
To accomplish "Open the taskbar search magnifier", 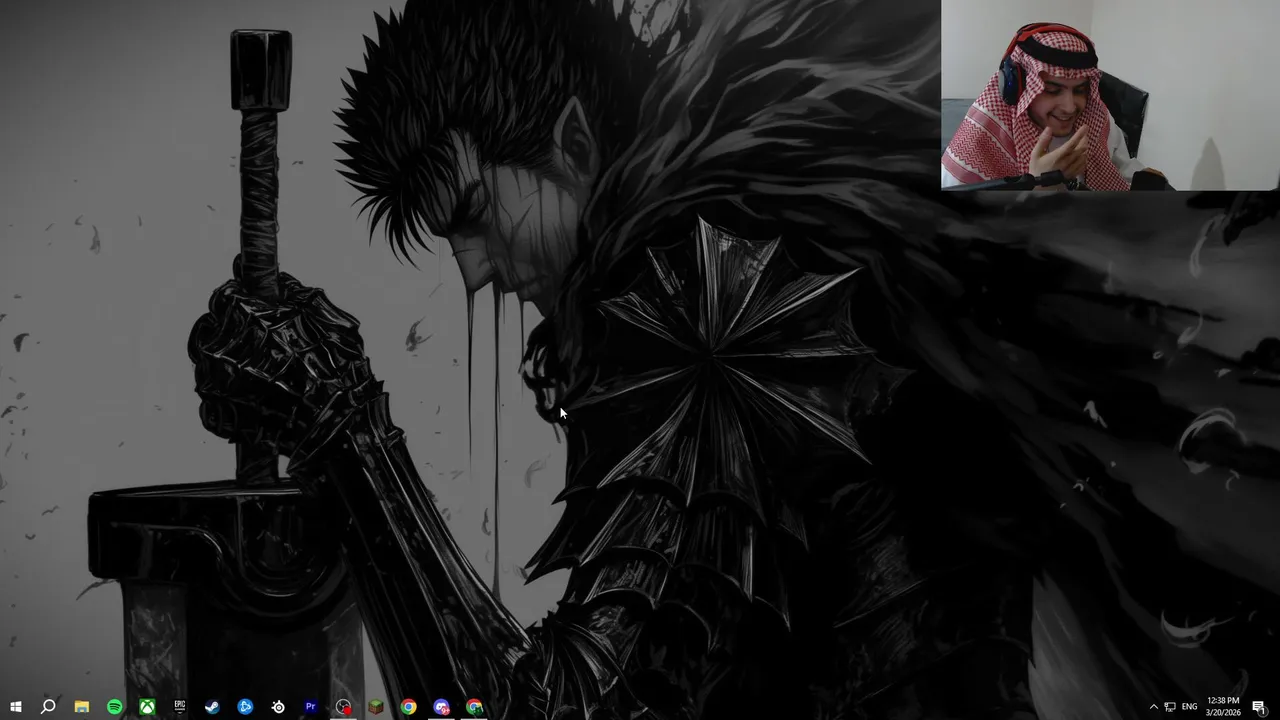I will [x=48, y=707].
